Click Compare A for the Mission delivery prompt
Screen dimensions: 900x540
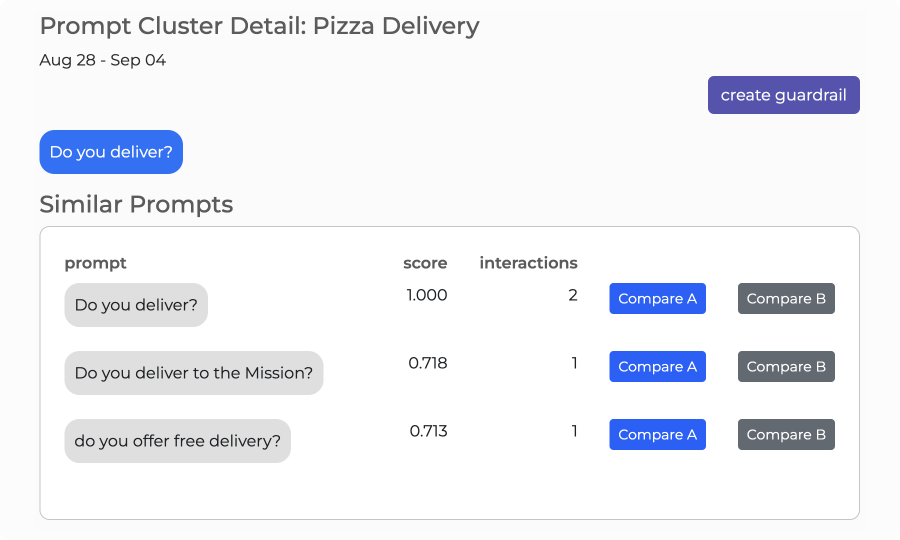pos(657,367)
